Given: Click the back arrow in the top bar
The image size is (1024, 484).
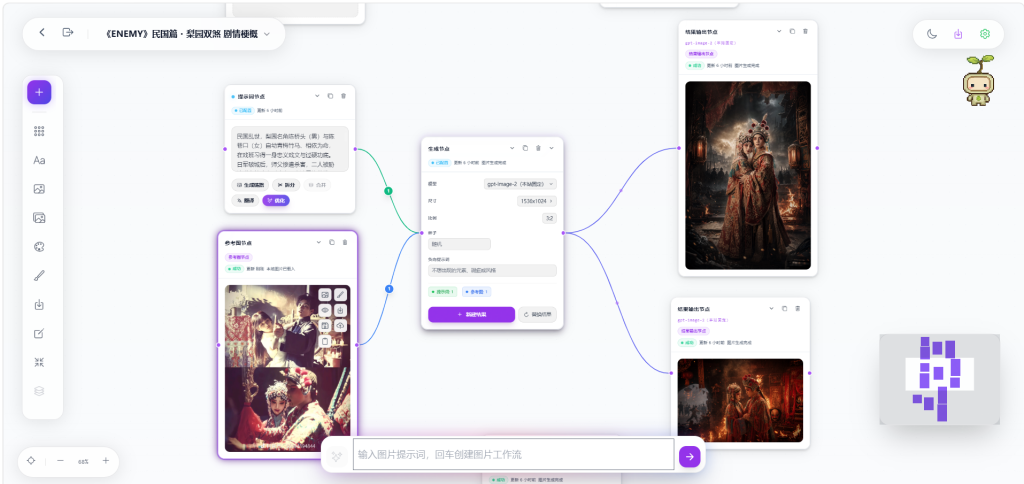Looking at the screenshot, I should [x=42, y=33].
